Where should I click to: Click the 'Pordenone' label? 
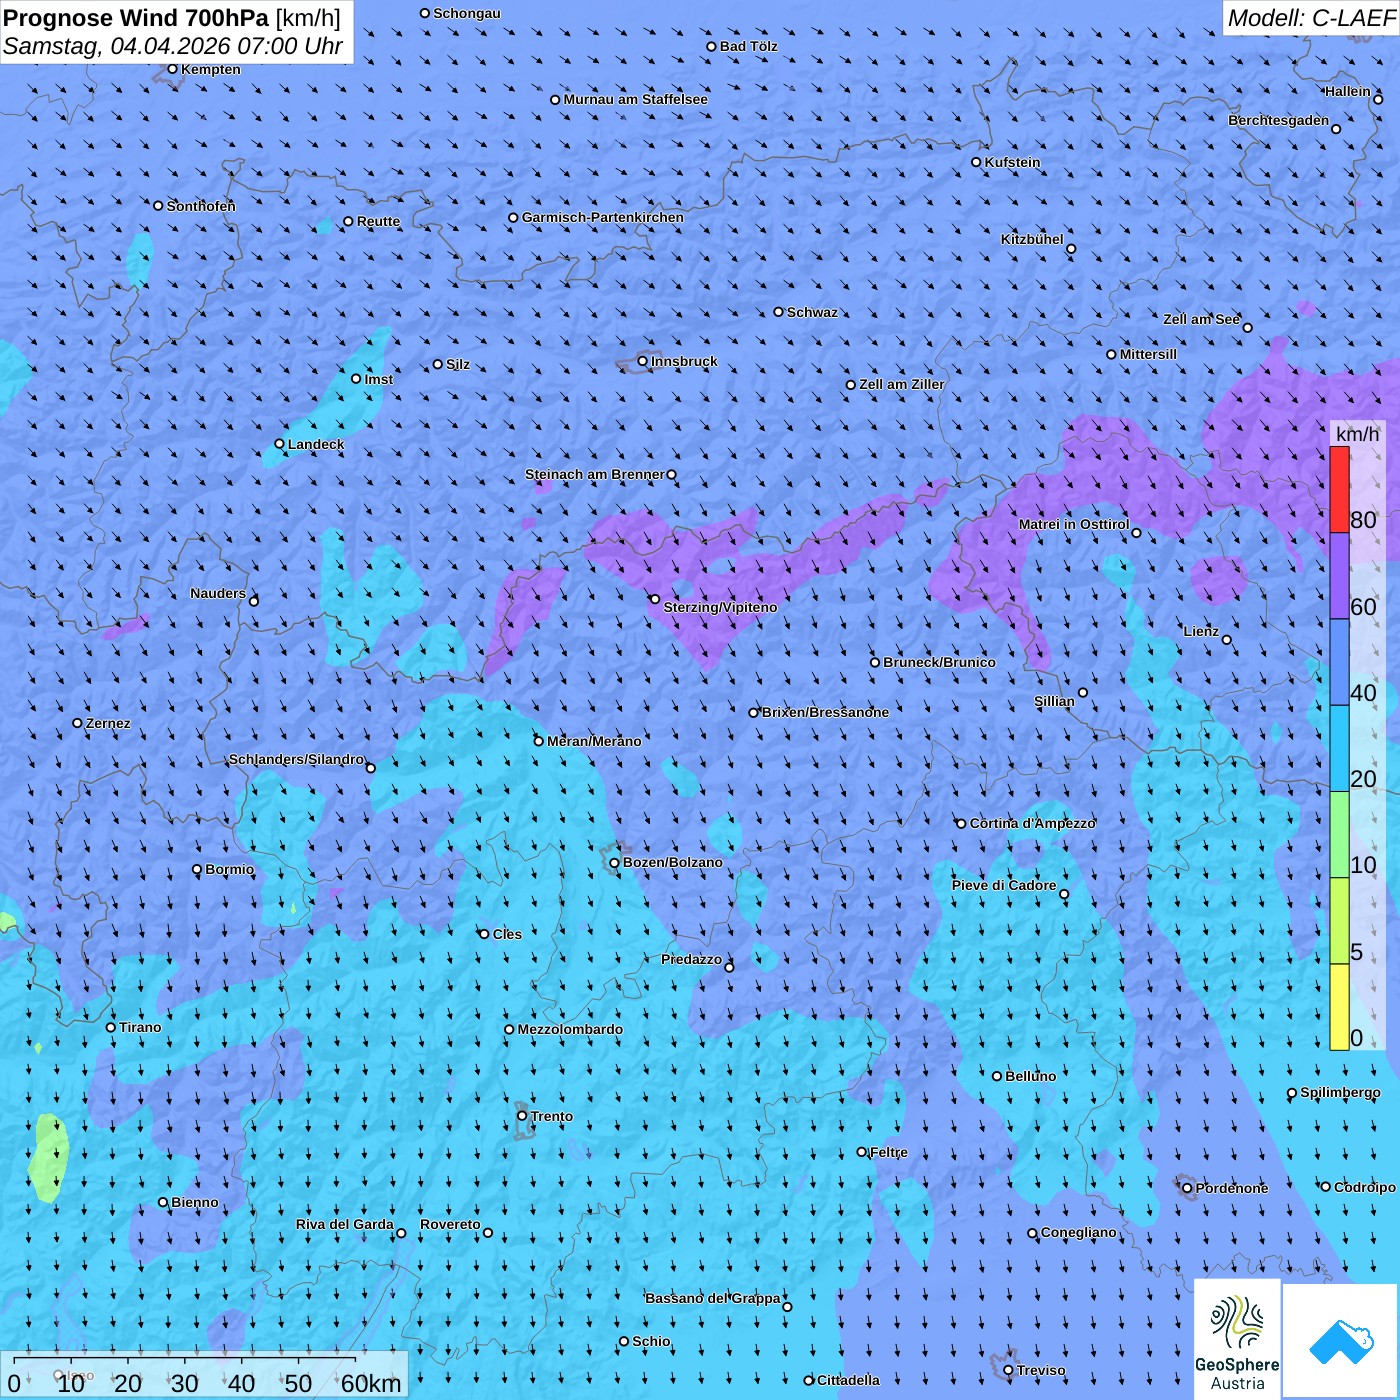click(1232, 1188)
